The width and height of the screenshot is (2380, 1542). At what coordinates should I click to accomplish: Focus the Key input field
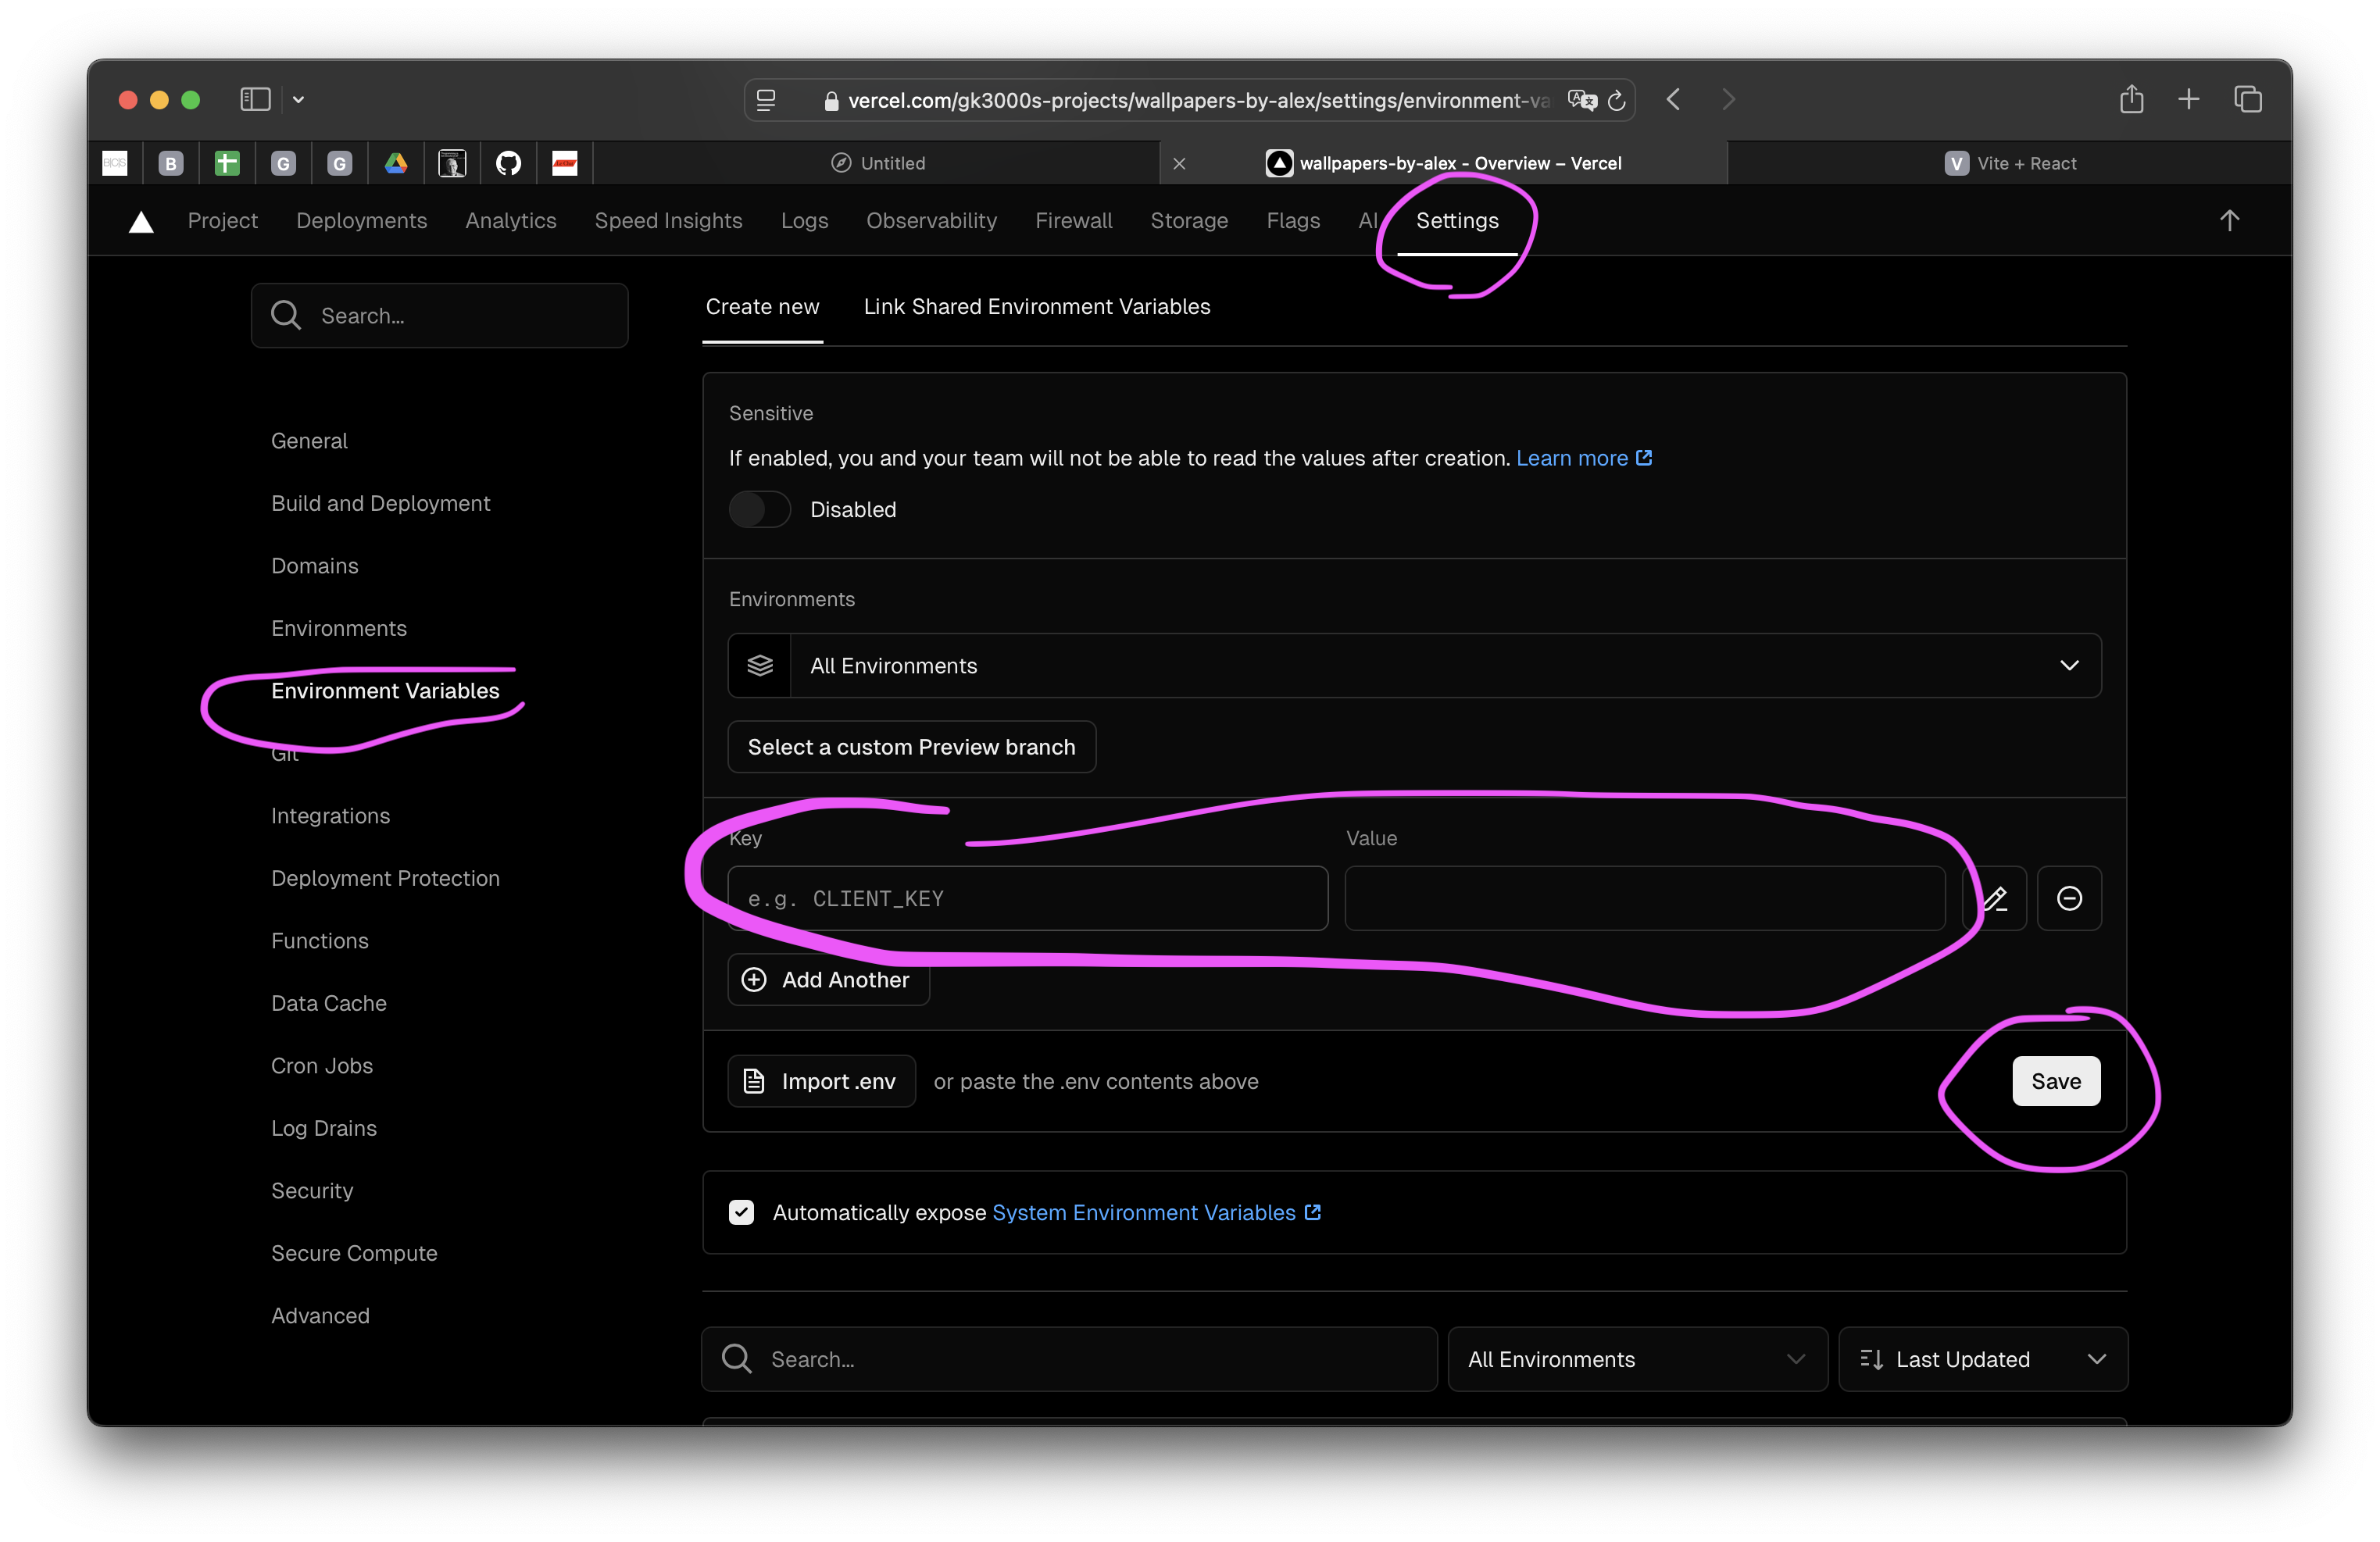(1028, 898)
